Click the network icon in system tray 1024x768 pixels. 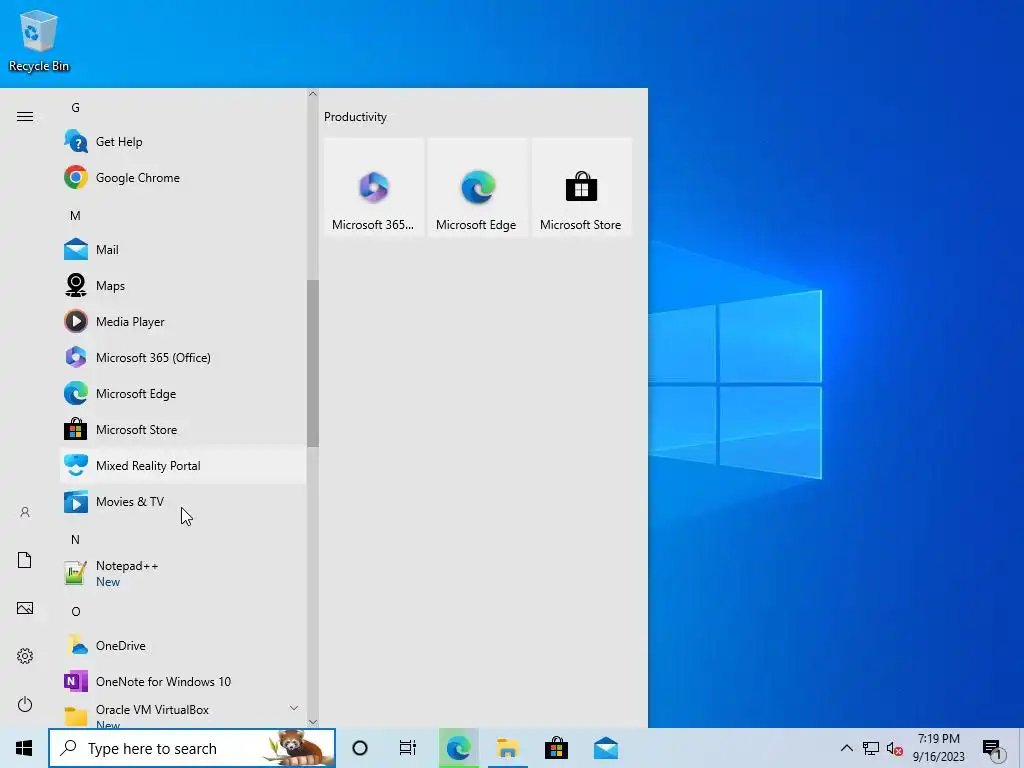(871, 748)
